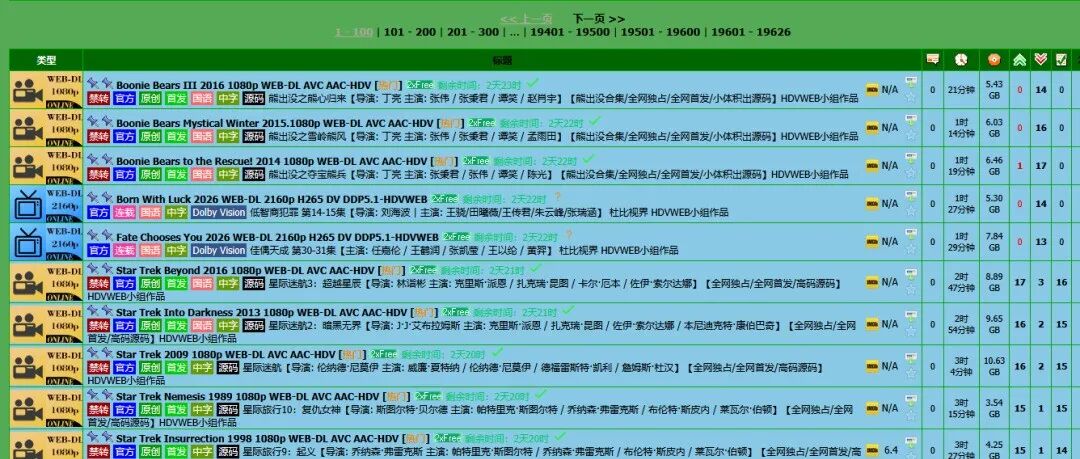Click 禁转 tag on Star Trek Beyond row
Viewport: 1080px width, 459px height.
click(x=98, y=283)
